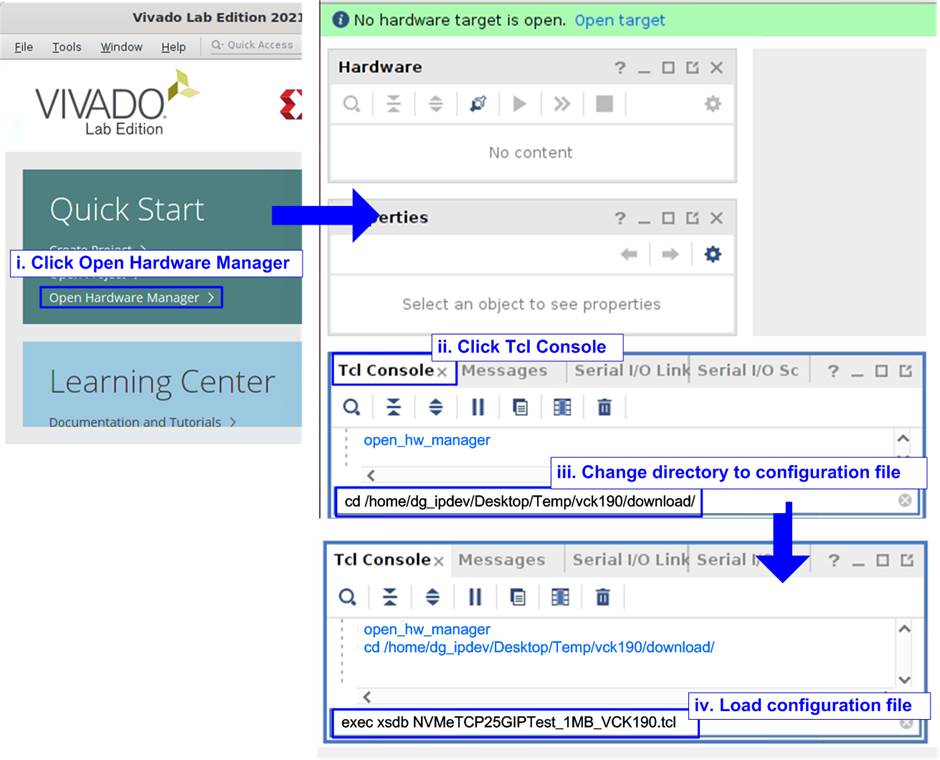
Task: Click the Properties panel settings gear
Action: tap(712, 255)
